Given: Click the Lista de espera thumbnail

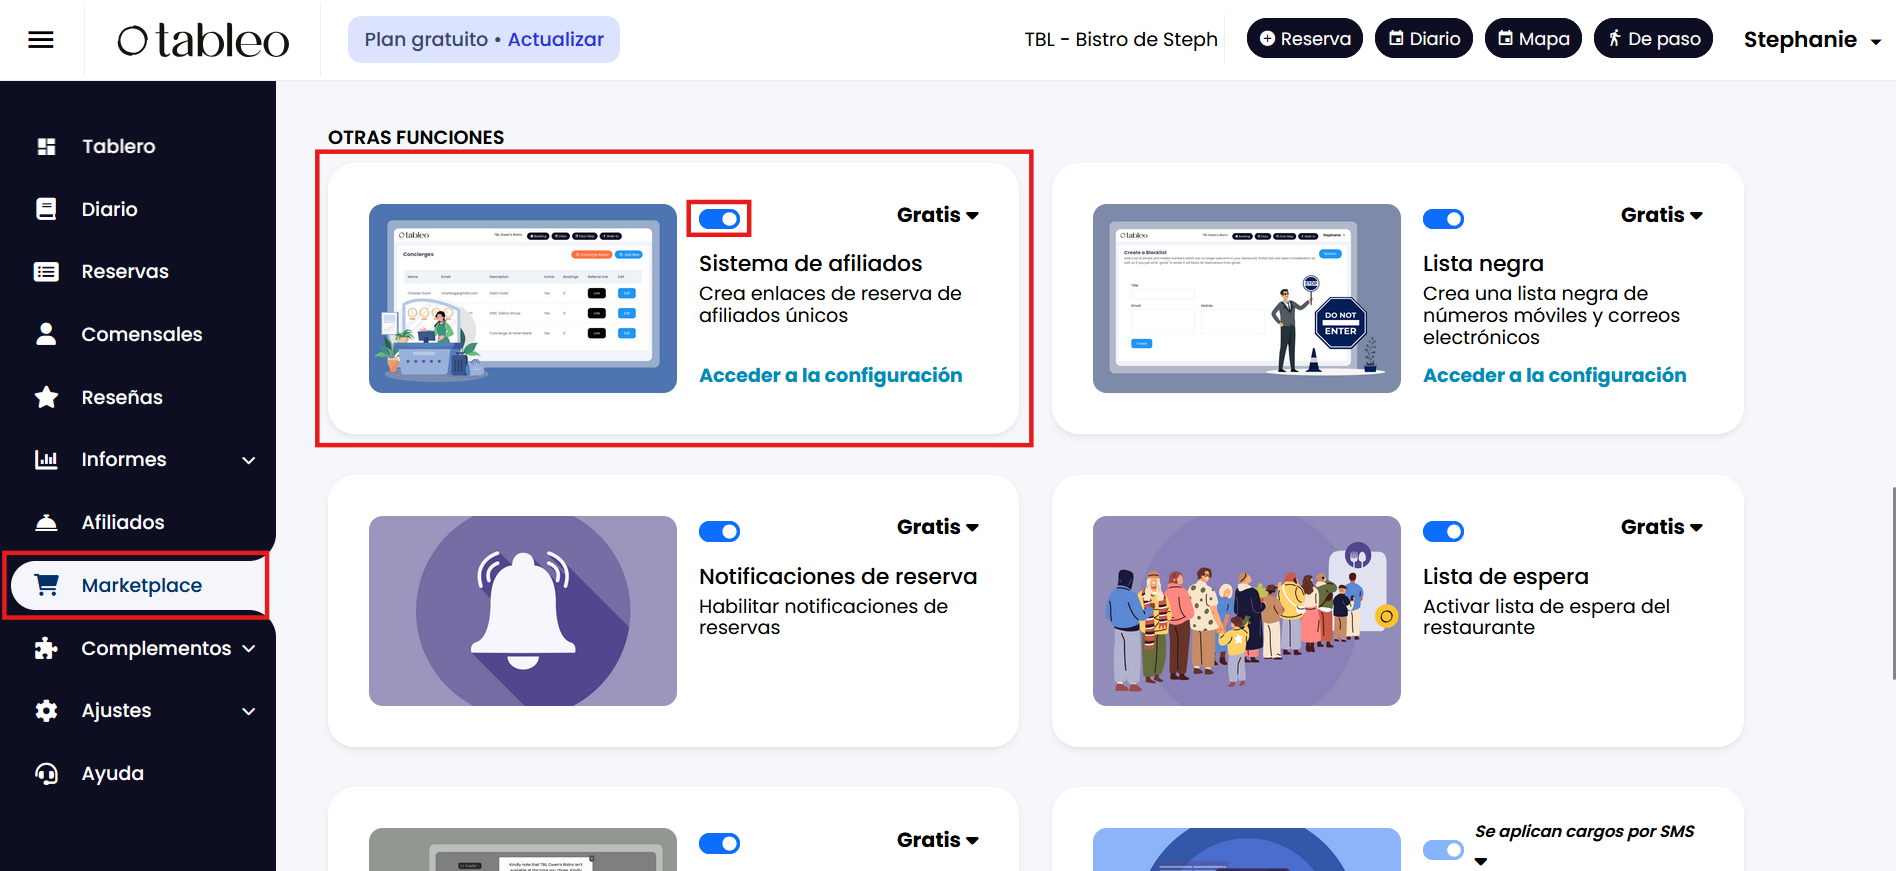Looking at the screenshot, I should coord(1247,611).
